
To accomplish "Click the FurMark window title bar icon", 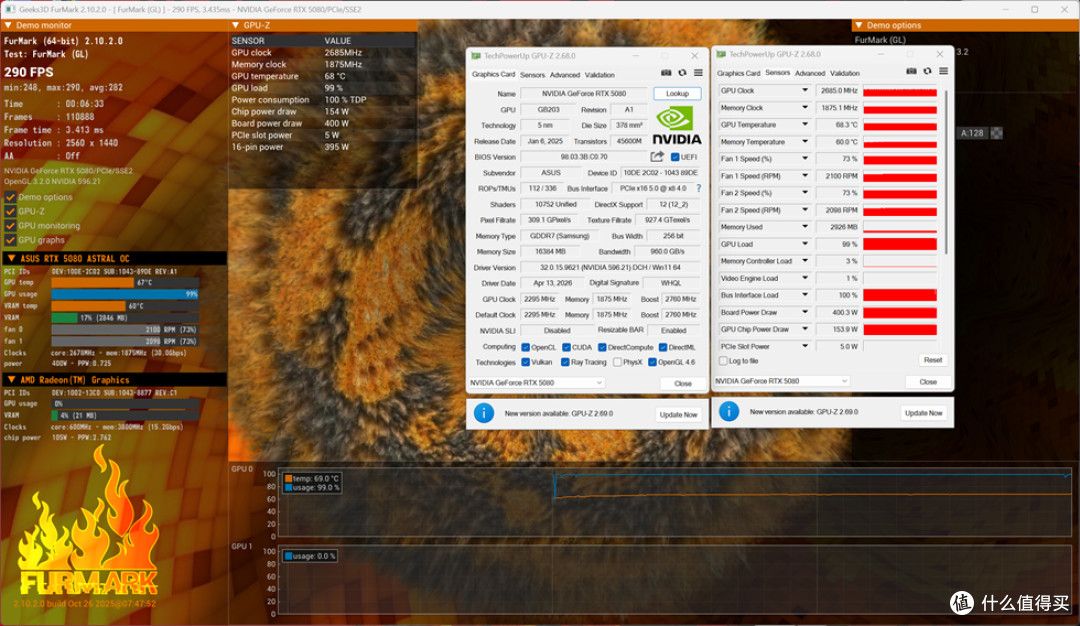I will [x=10, y=9].
